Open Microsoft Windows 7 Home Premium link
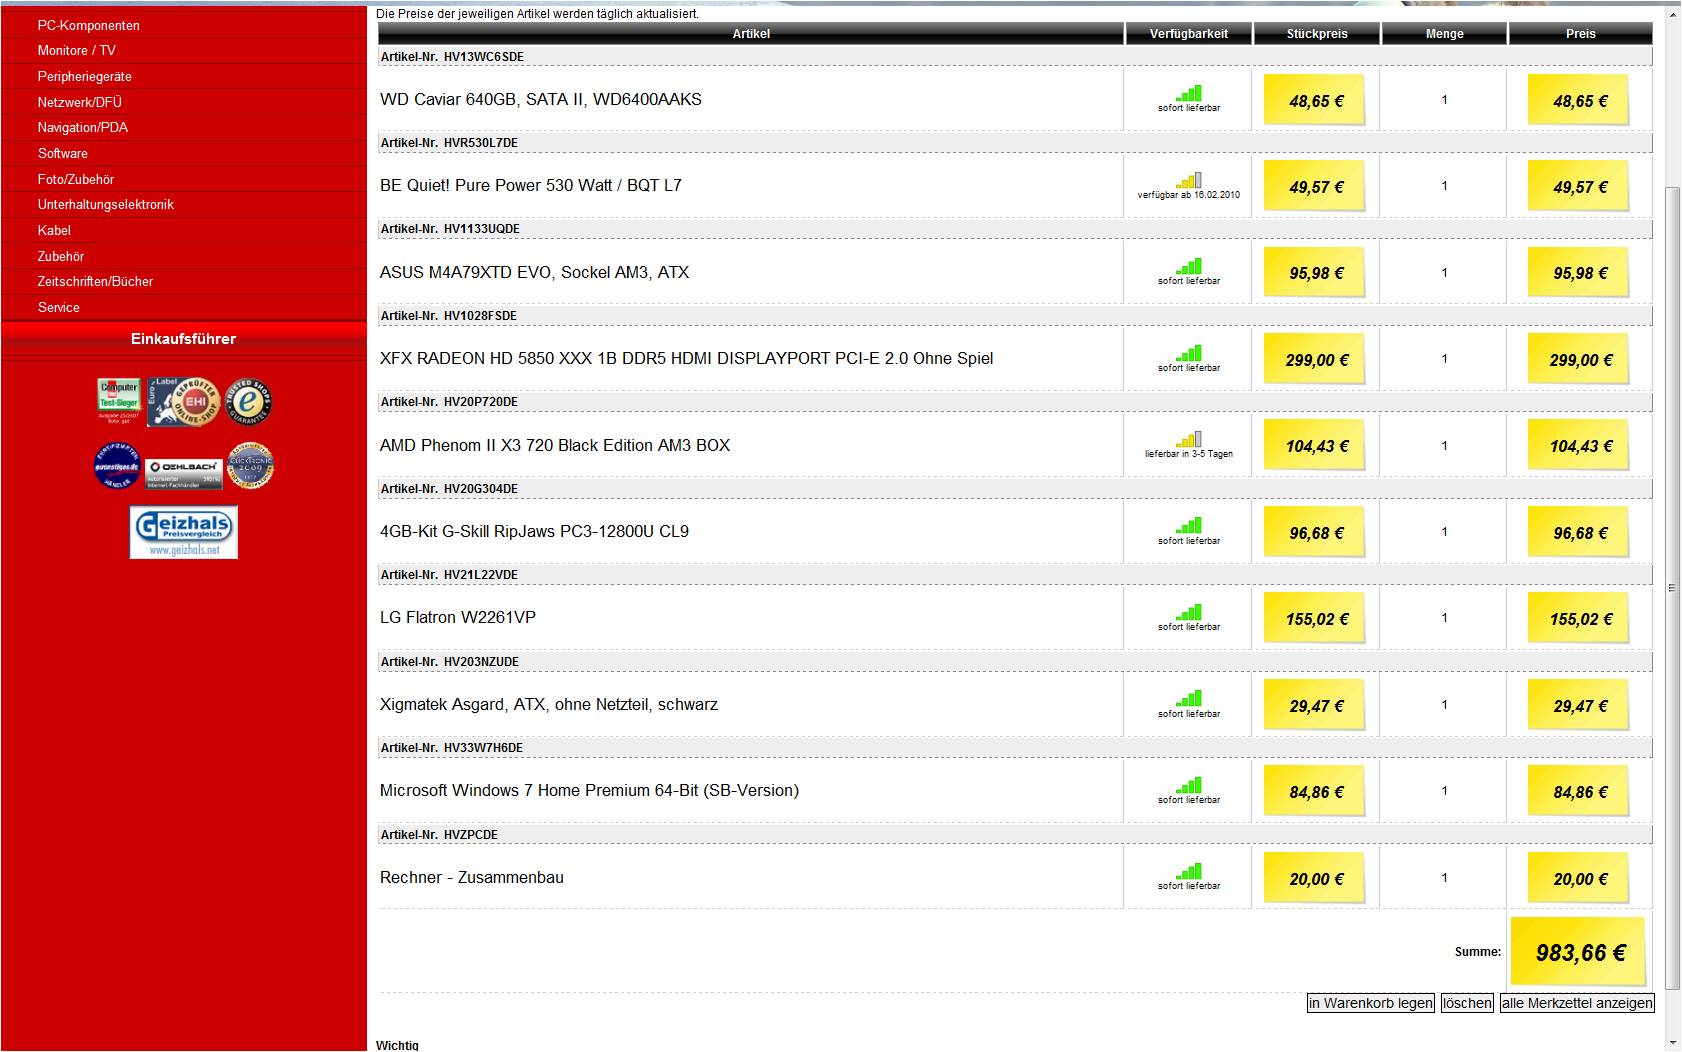Screen dimensions: 1682x1052 [589, 790]
